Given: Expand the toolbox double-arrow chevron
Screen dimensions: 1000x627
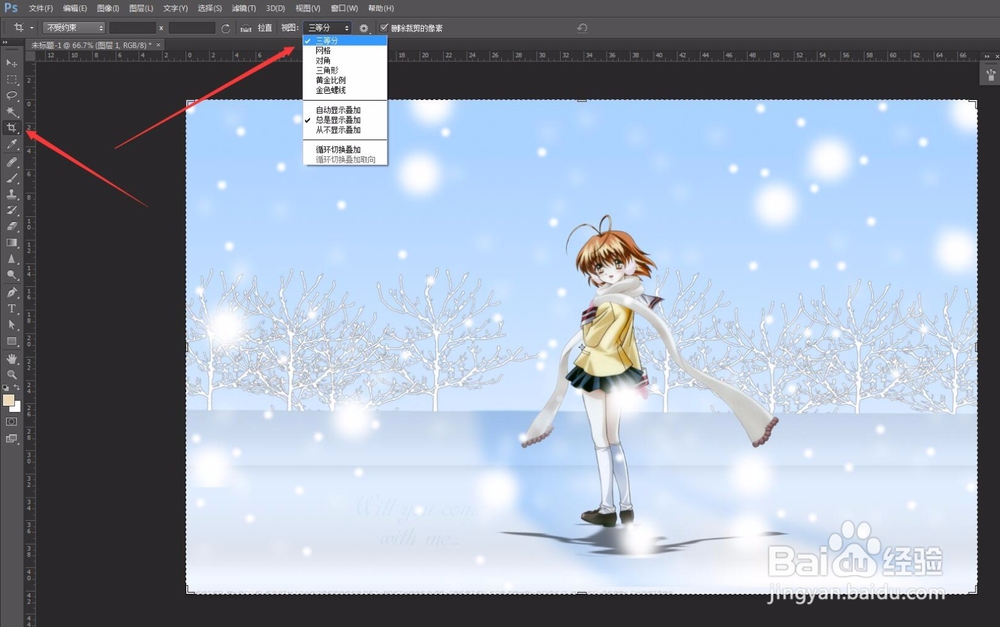Looking at the screenshot, I should (x=5, y=43).
